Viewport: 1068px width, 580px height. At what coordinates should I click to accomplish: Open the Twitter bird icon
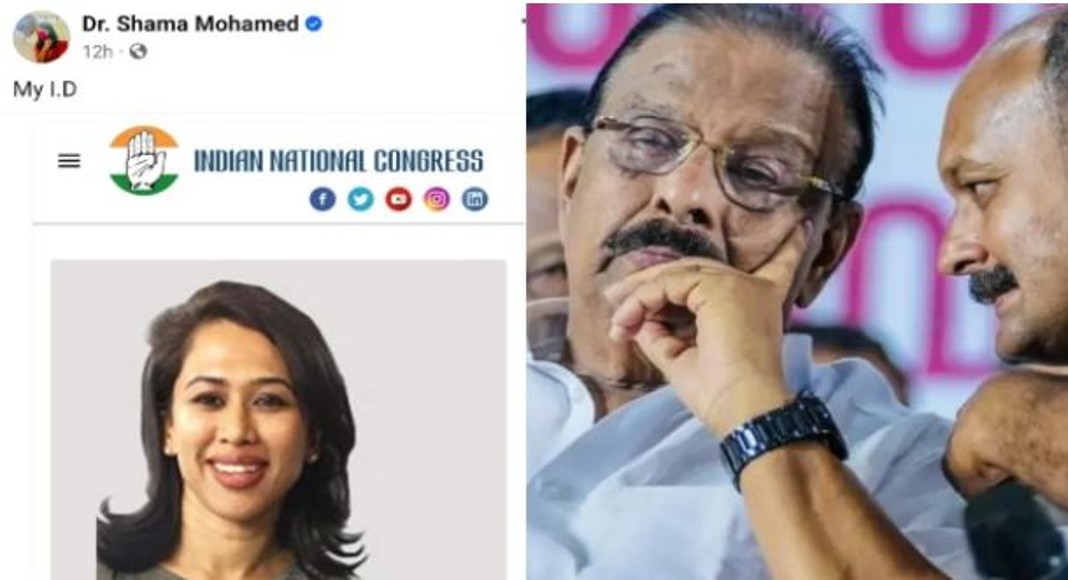click(360, 199)
